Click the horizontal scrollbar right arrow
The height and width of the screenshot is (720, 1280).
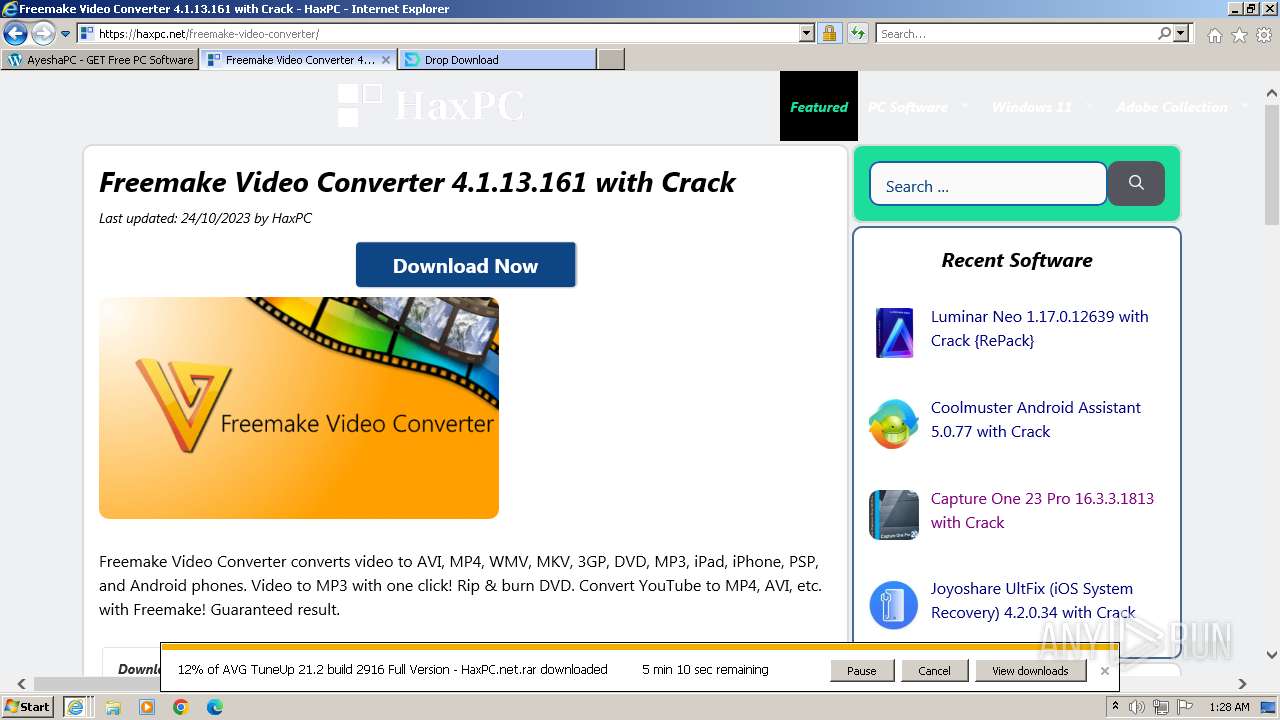point(1242,684)
